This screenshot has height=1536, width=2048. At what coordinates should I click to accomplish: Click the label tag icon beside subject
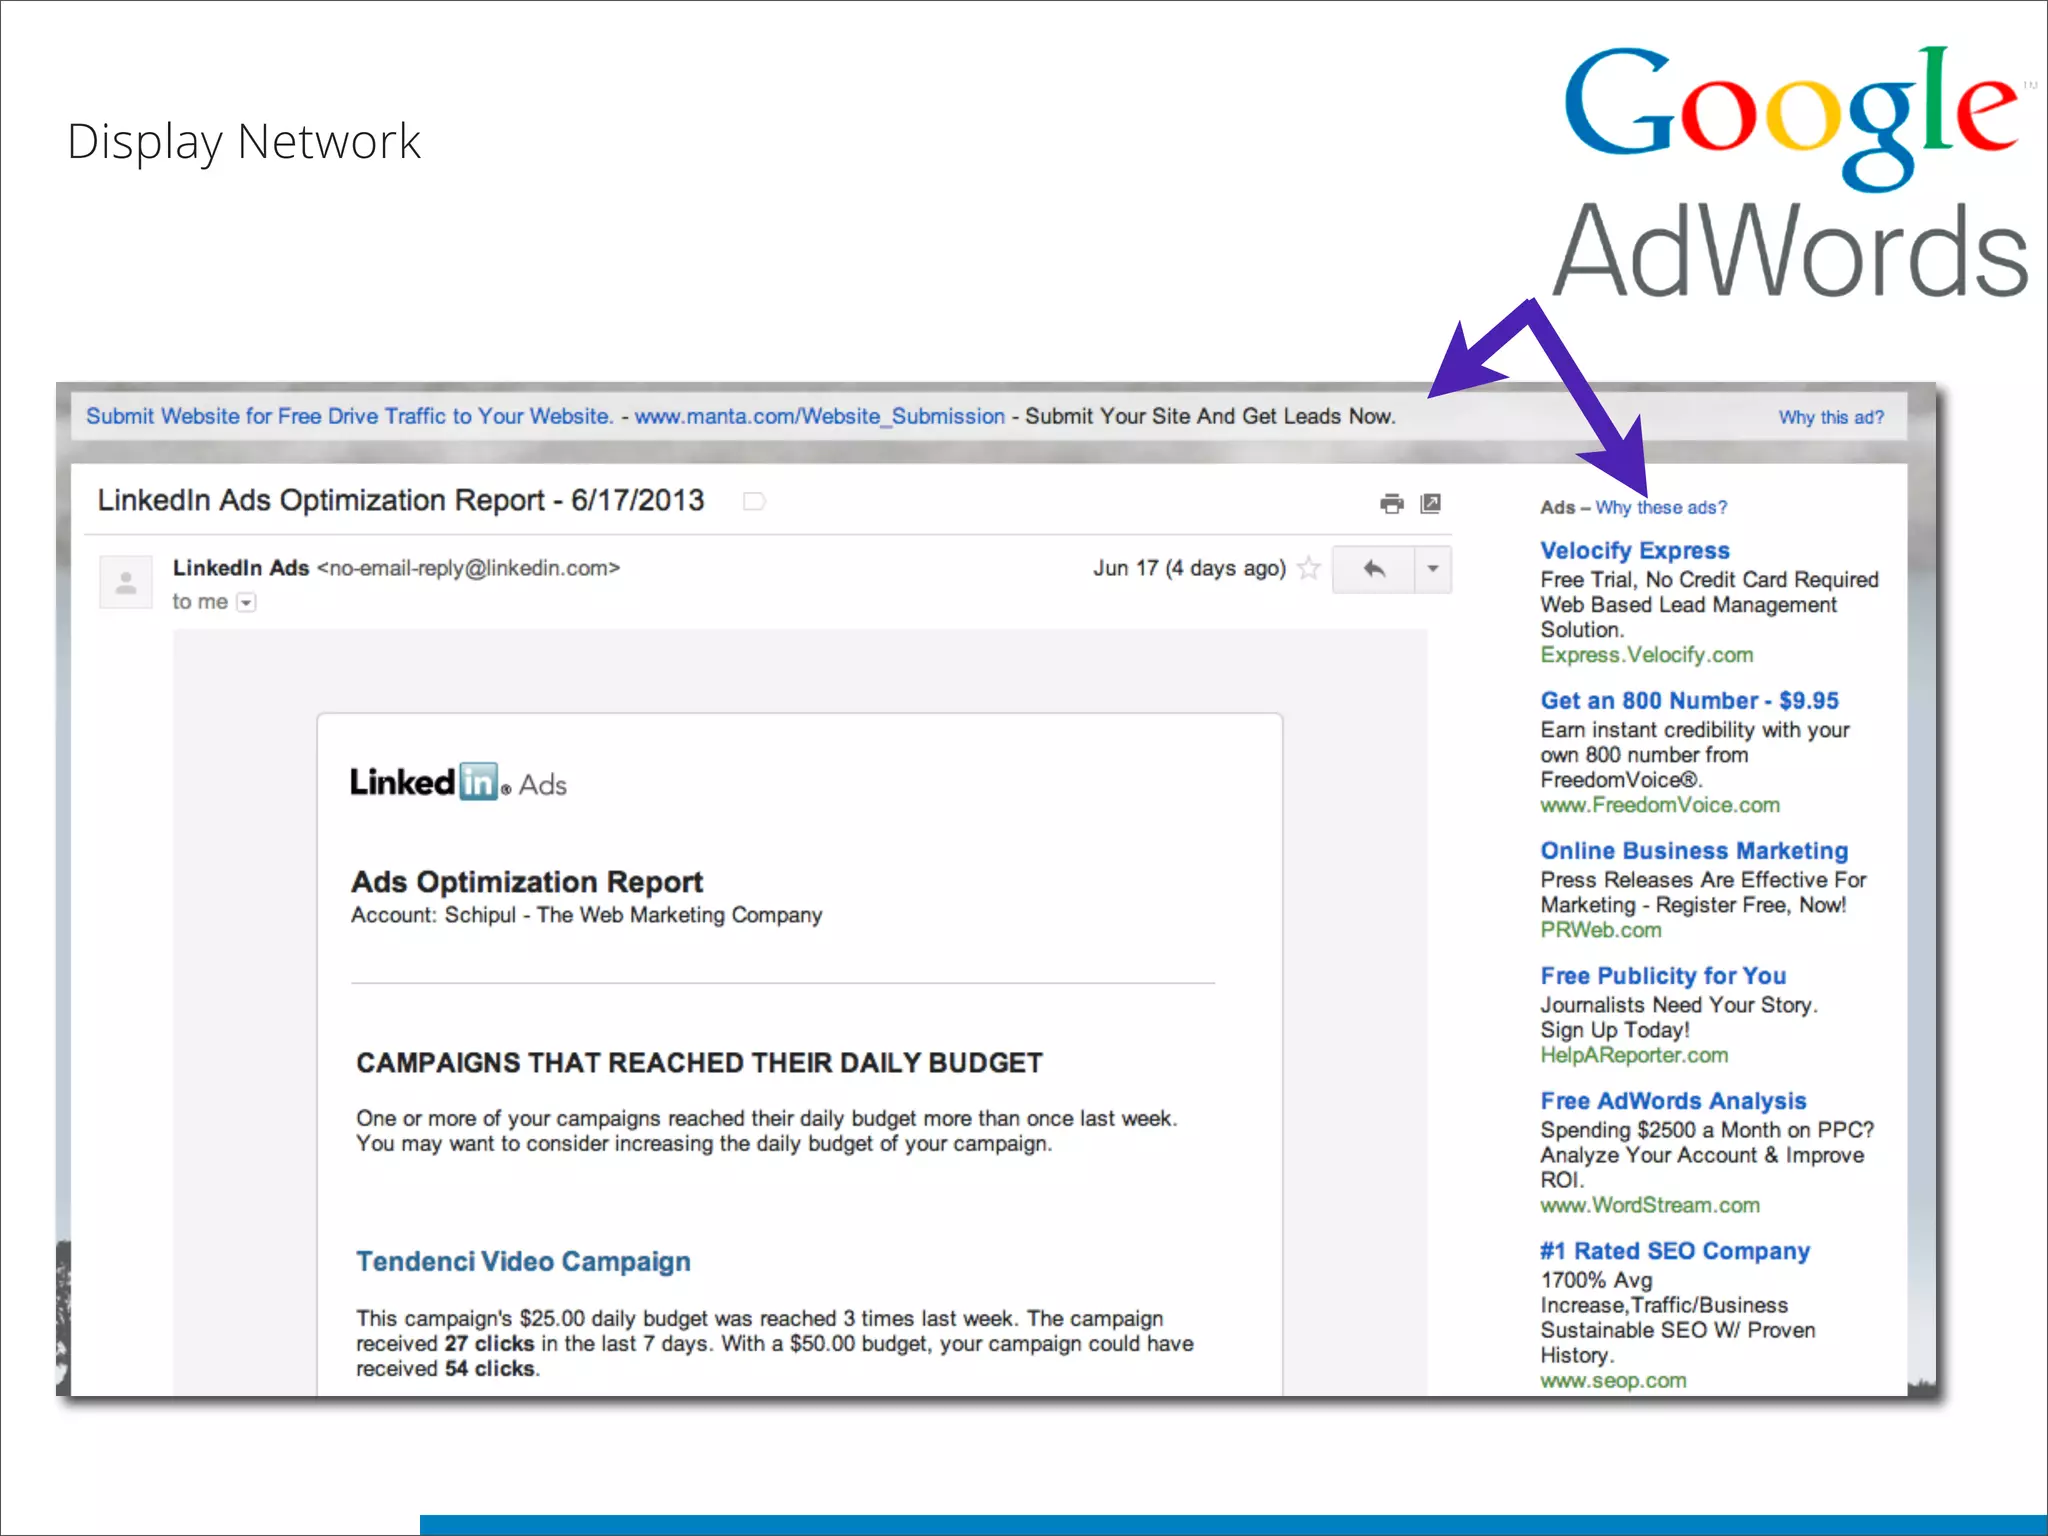754,501
